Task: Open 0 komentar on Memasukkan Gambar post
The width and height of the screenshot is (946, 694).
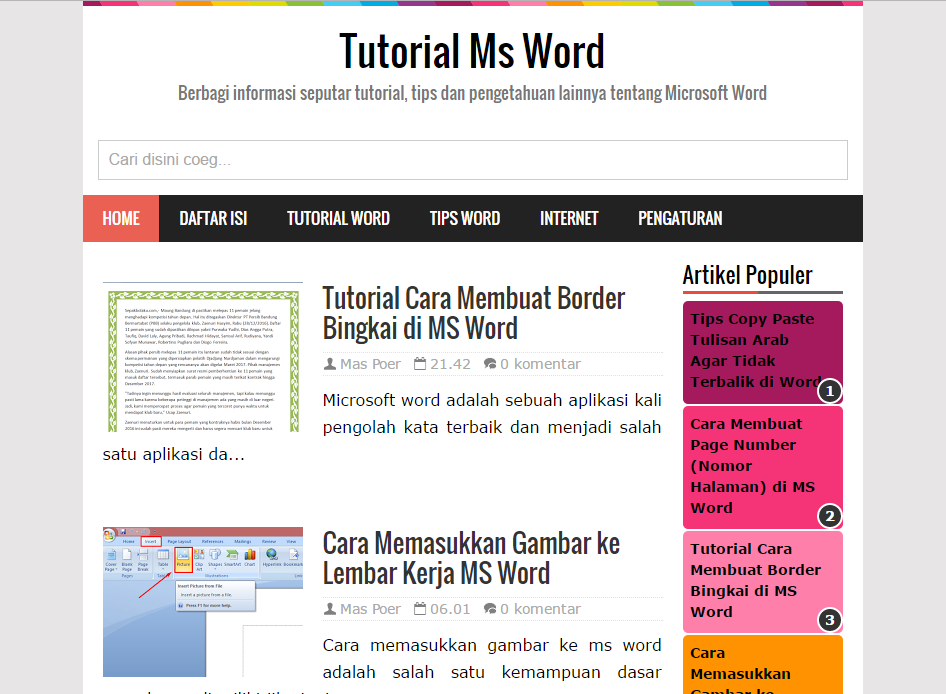Action: (x=540, y=609)
